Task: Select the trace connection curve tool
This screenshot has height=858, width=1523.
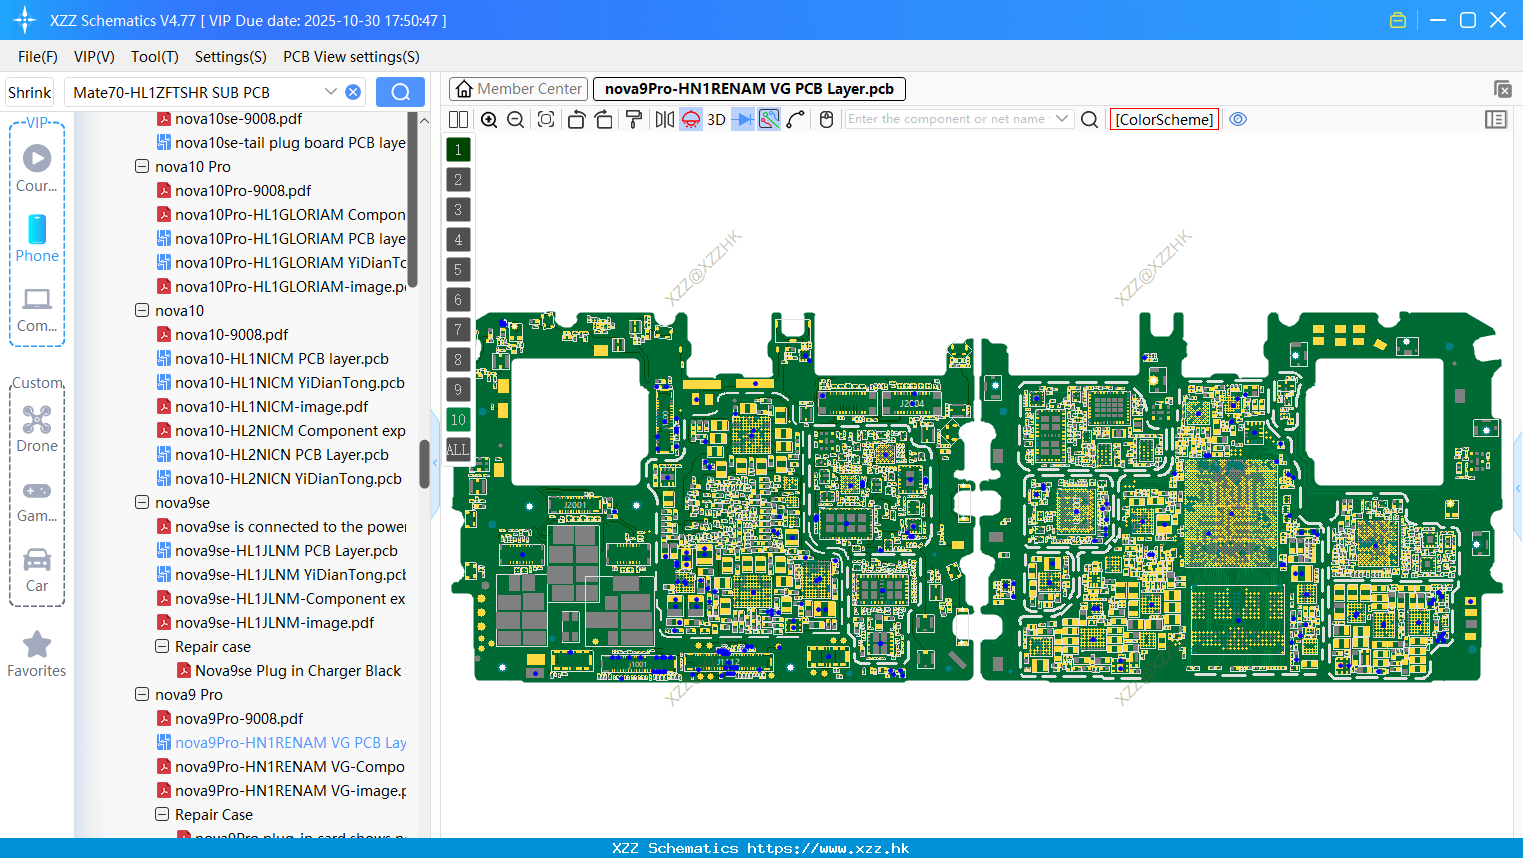Action: coord(796,119)
